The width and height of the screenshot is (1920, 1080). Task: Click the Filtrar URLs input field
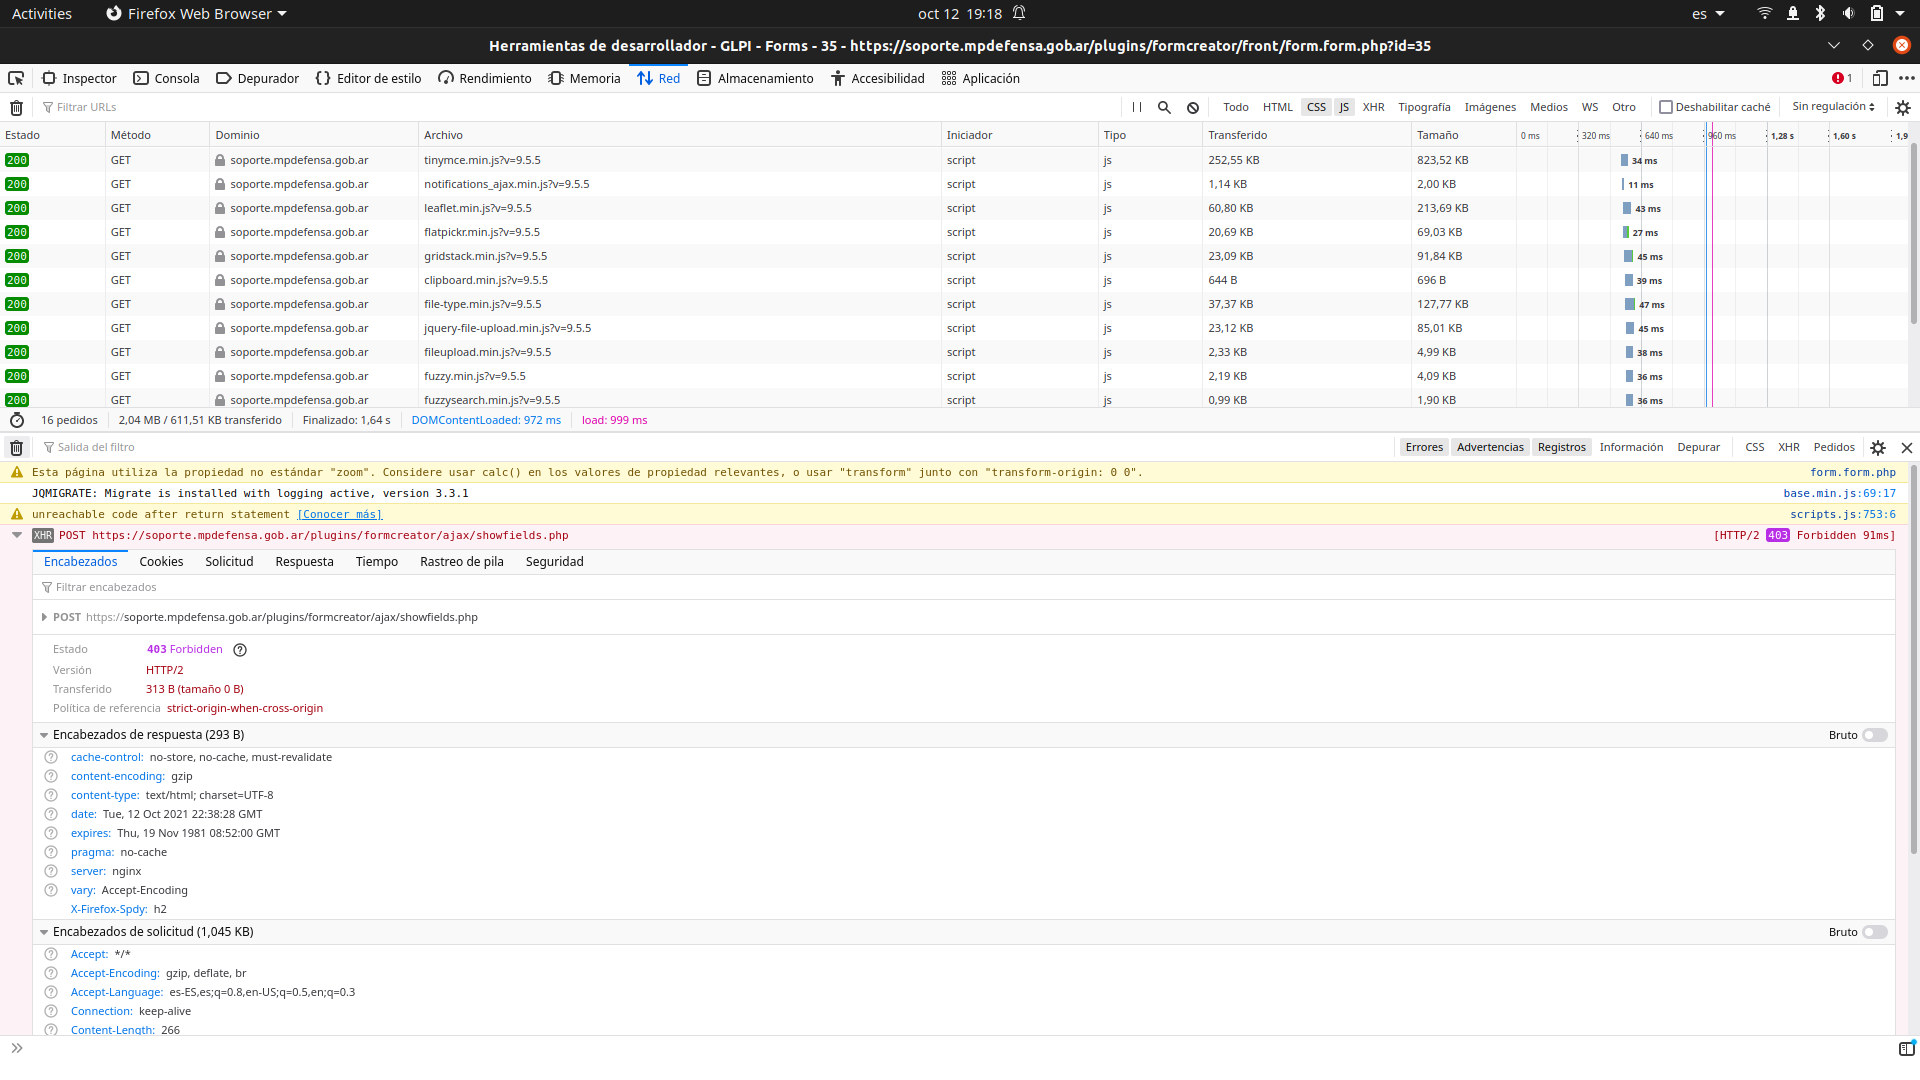tap(90, 107)
